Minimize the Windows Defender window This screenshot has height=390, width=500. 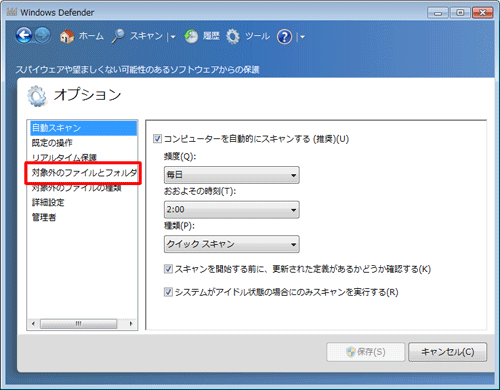click(x=438, y=13)
